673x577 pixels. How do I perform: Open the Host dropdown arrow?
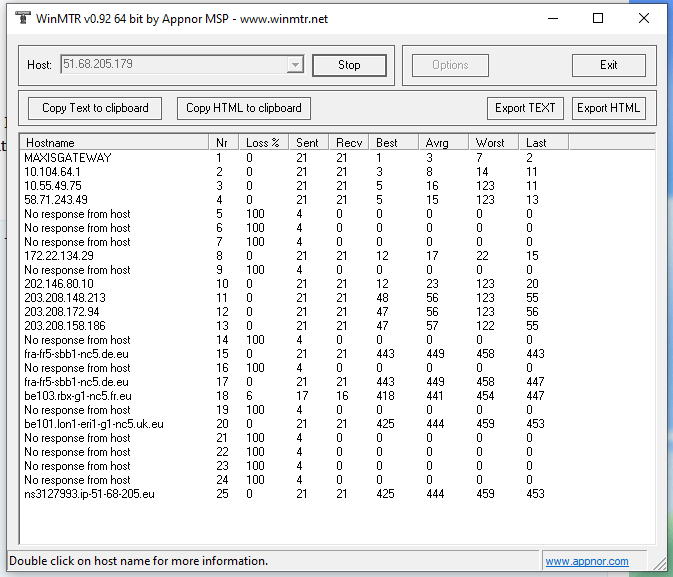[294, 65]
